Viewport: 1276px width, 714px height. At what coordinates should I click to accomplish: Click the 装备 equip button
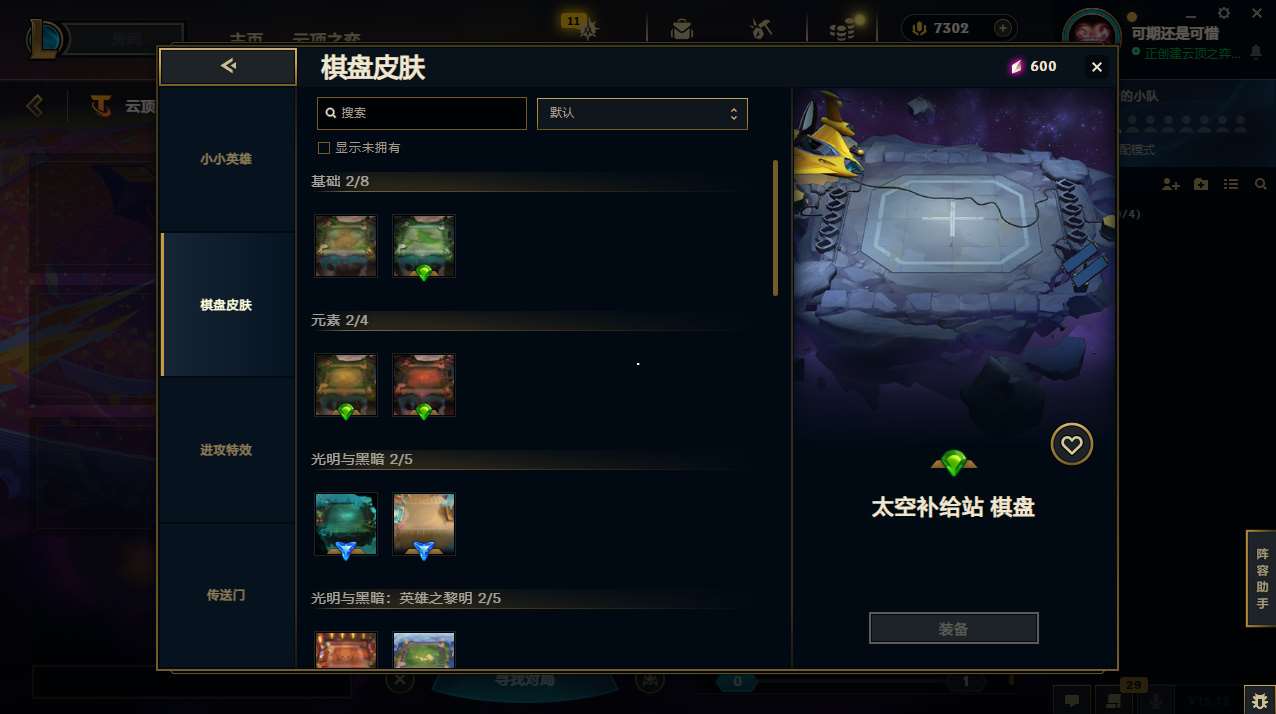pos(954,629)
